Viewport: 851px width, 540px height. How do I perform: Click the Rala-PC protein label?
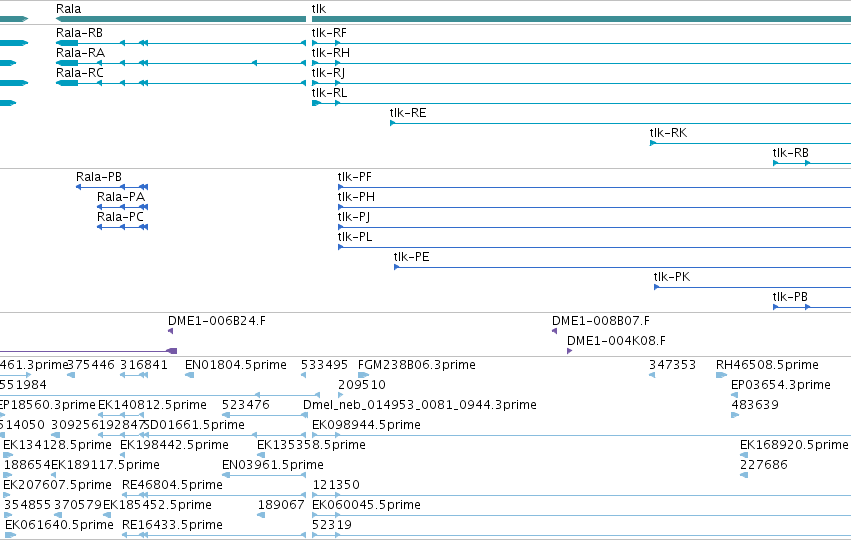point(120,217)
